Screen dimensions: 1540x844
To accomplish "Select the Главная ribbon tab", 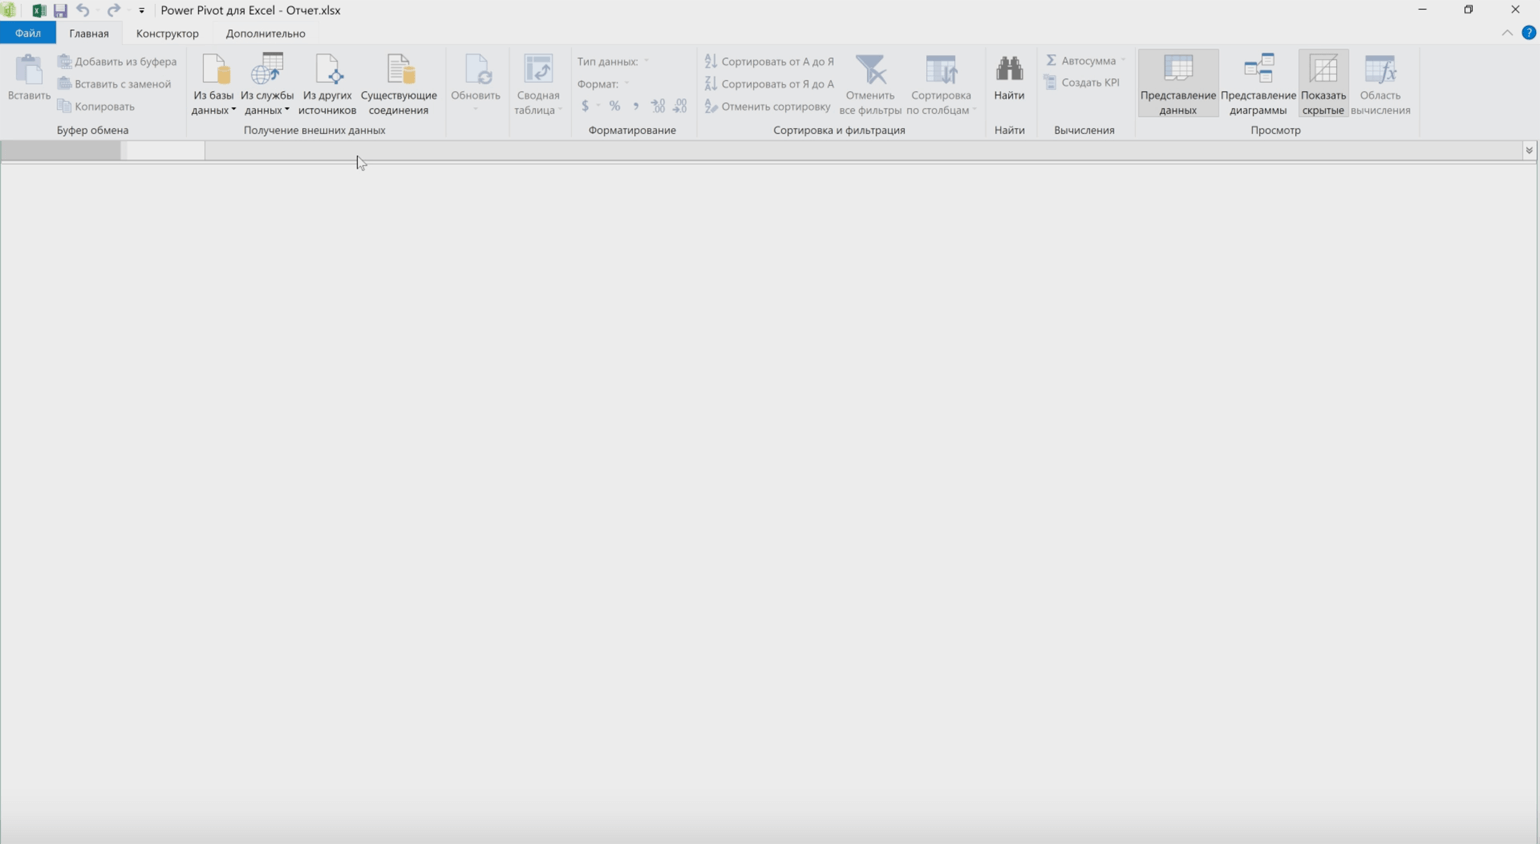I will tap(89, 33).
